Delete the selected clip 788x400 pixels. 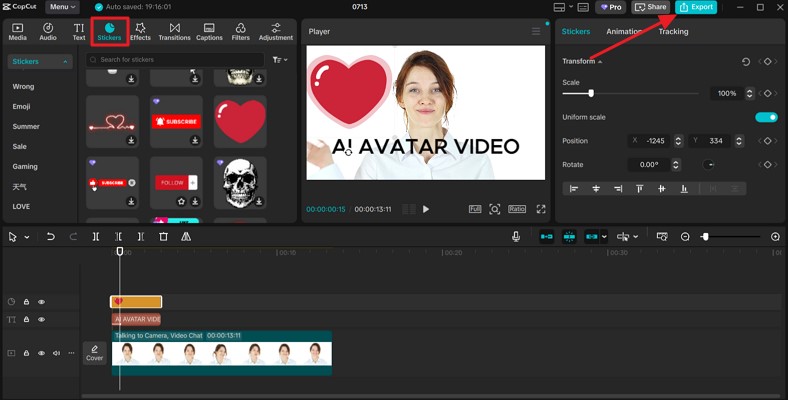pos(163,237)
